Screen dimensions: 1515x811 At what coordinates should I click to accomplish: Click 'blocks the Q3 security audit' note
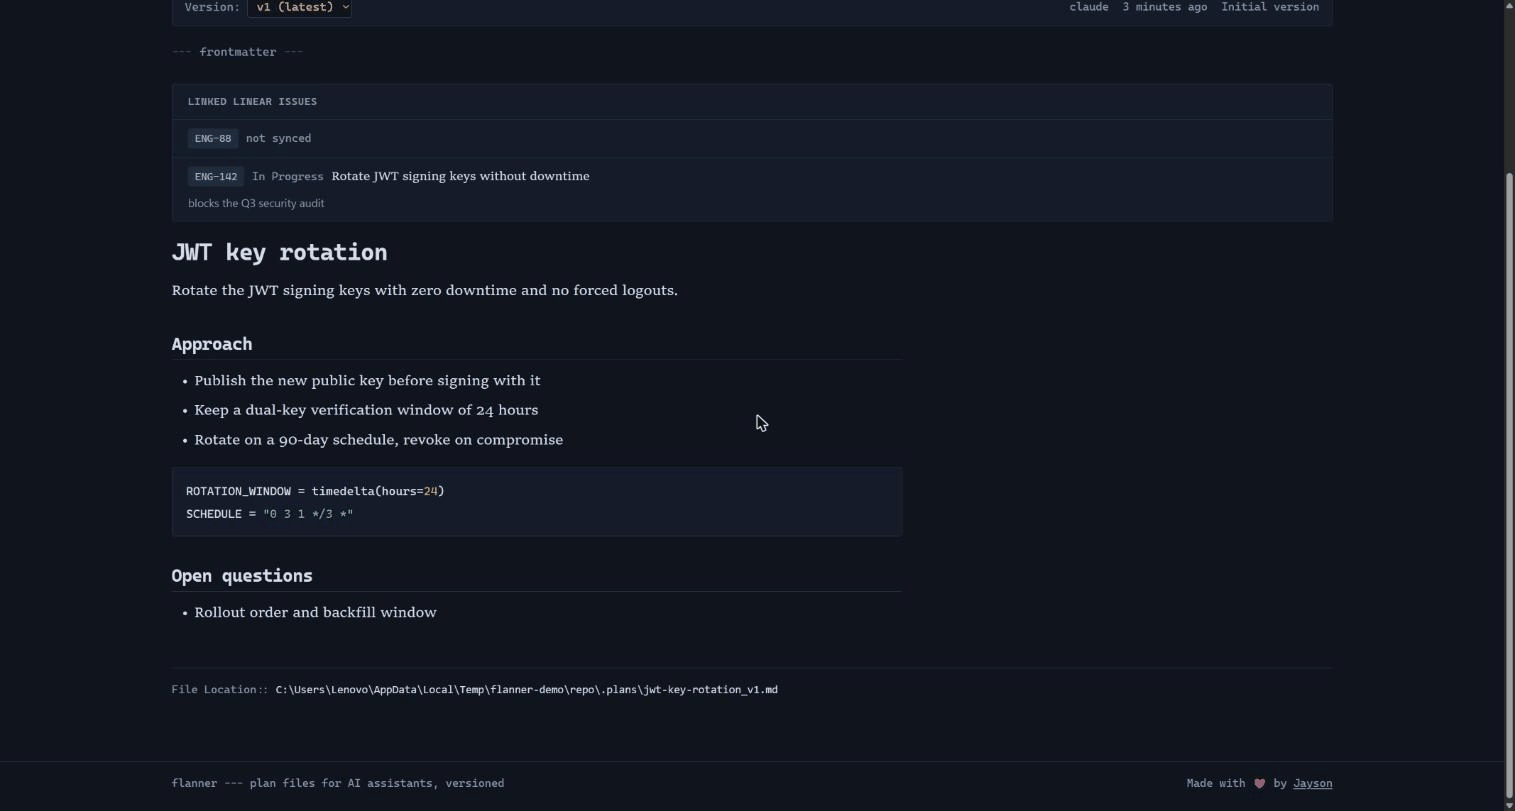(x=256, y=203)
